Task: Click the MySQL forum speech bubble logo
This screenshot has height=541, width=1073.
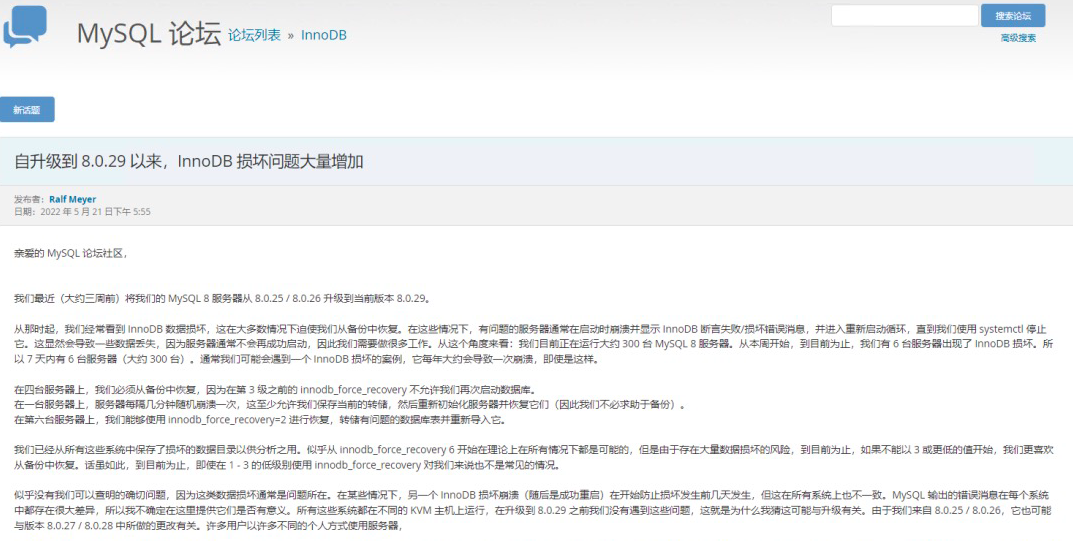Action: (25, 27)
